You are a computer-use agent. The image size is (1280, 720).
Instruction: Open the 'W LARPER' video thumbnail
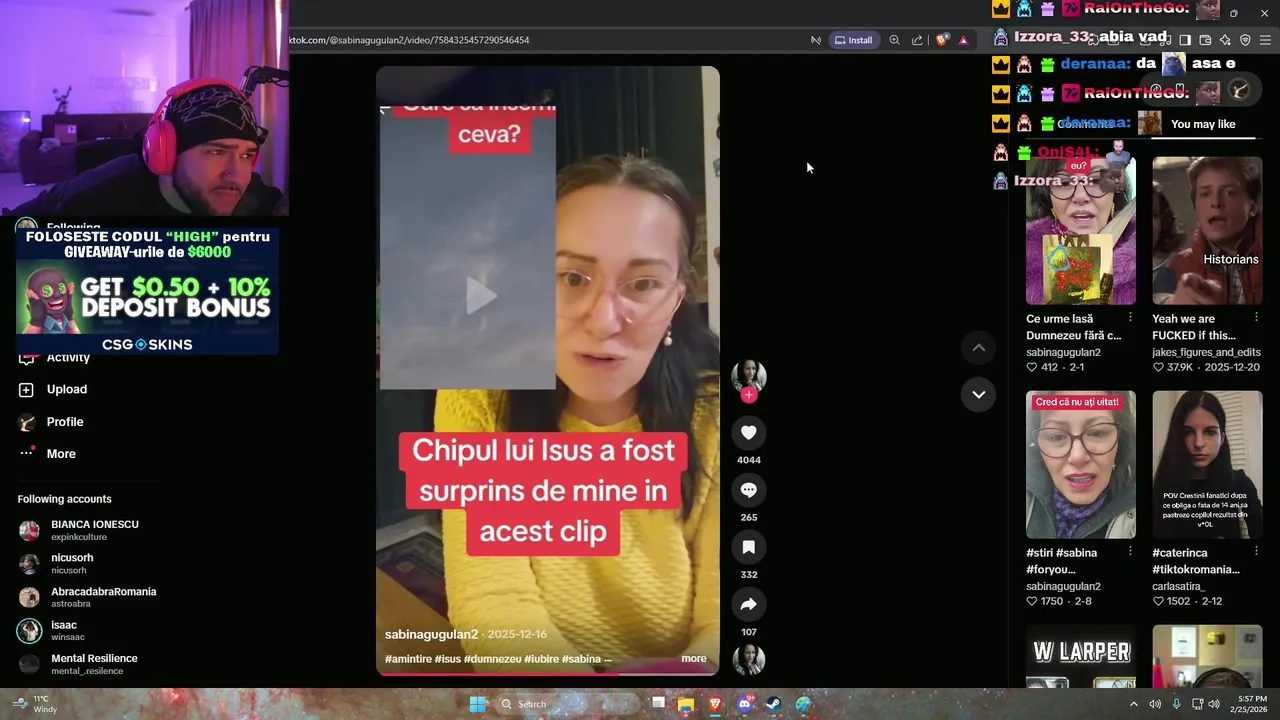tap(1081, 657)
